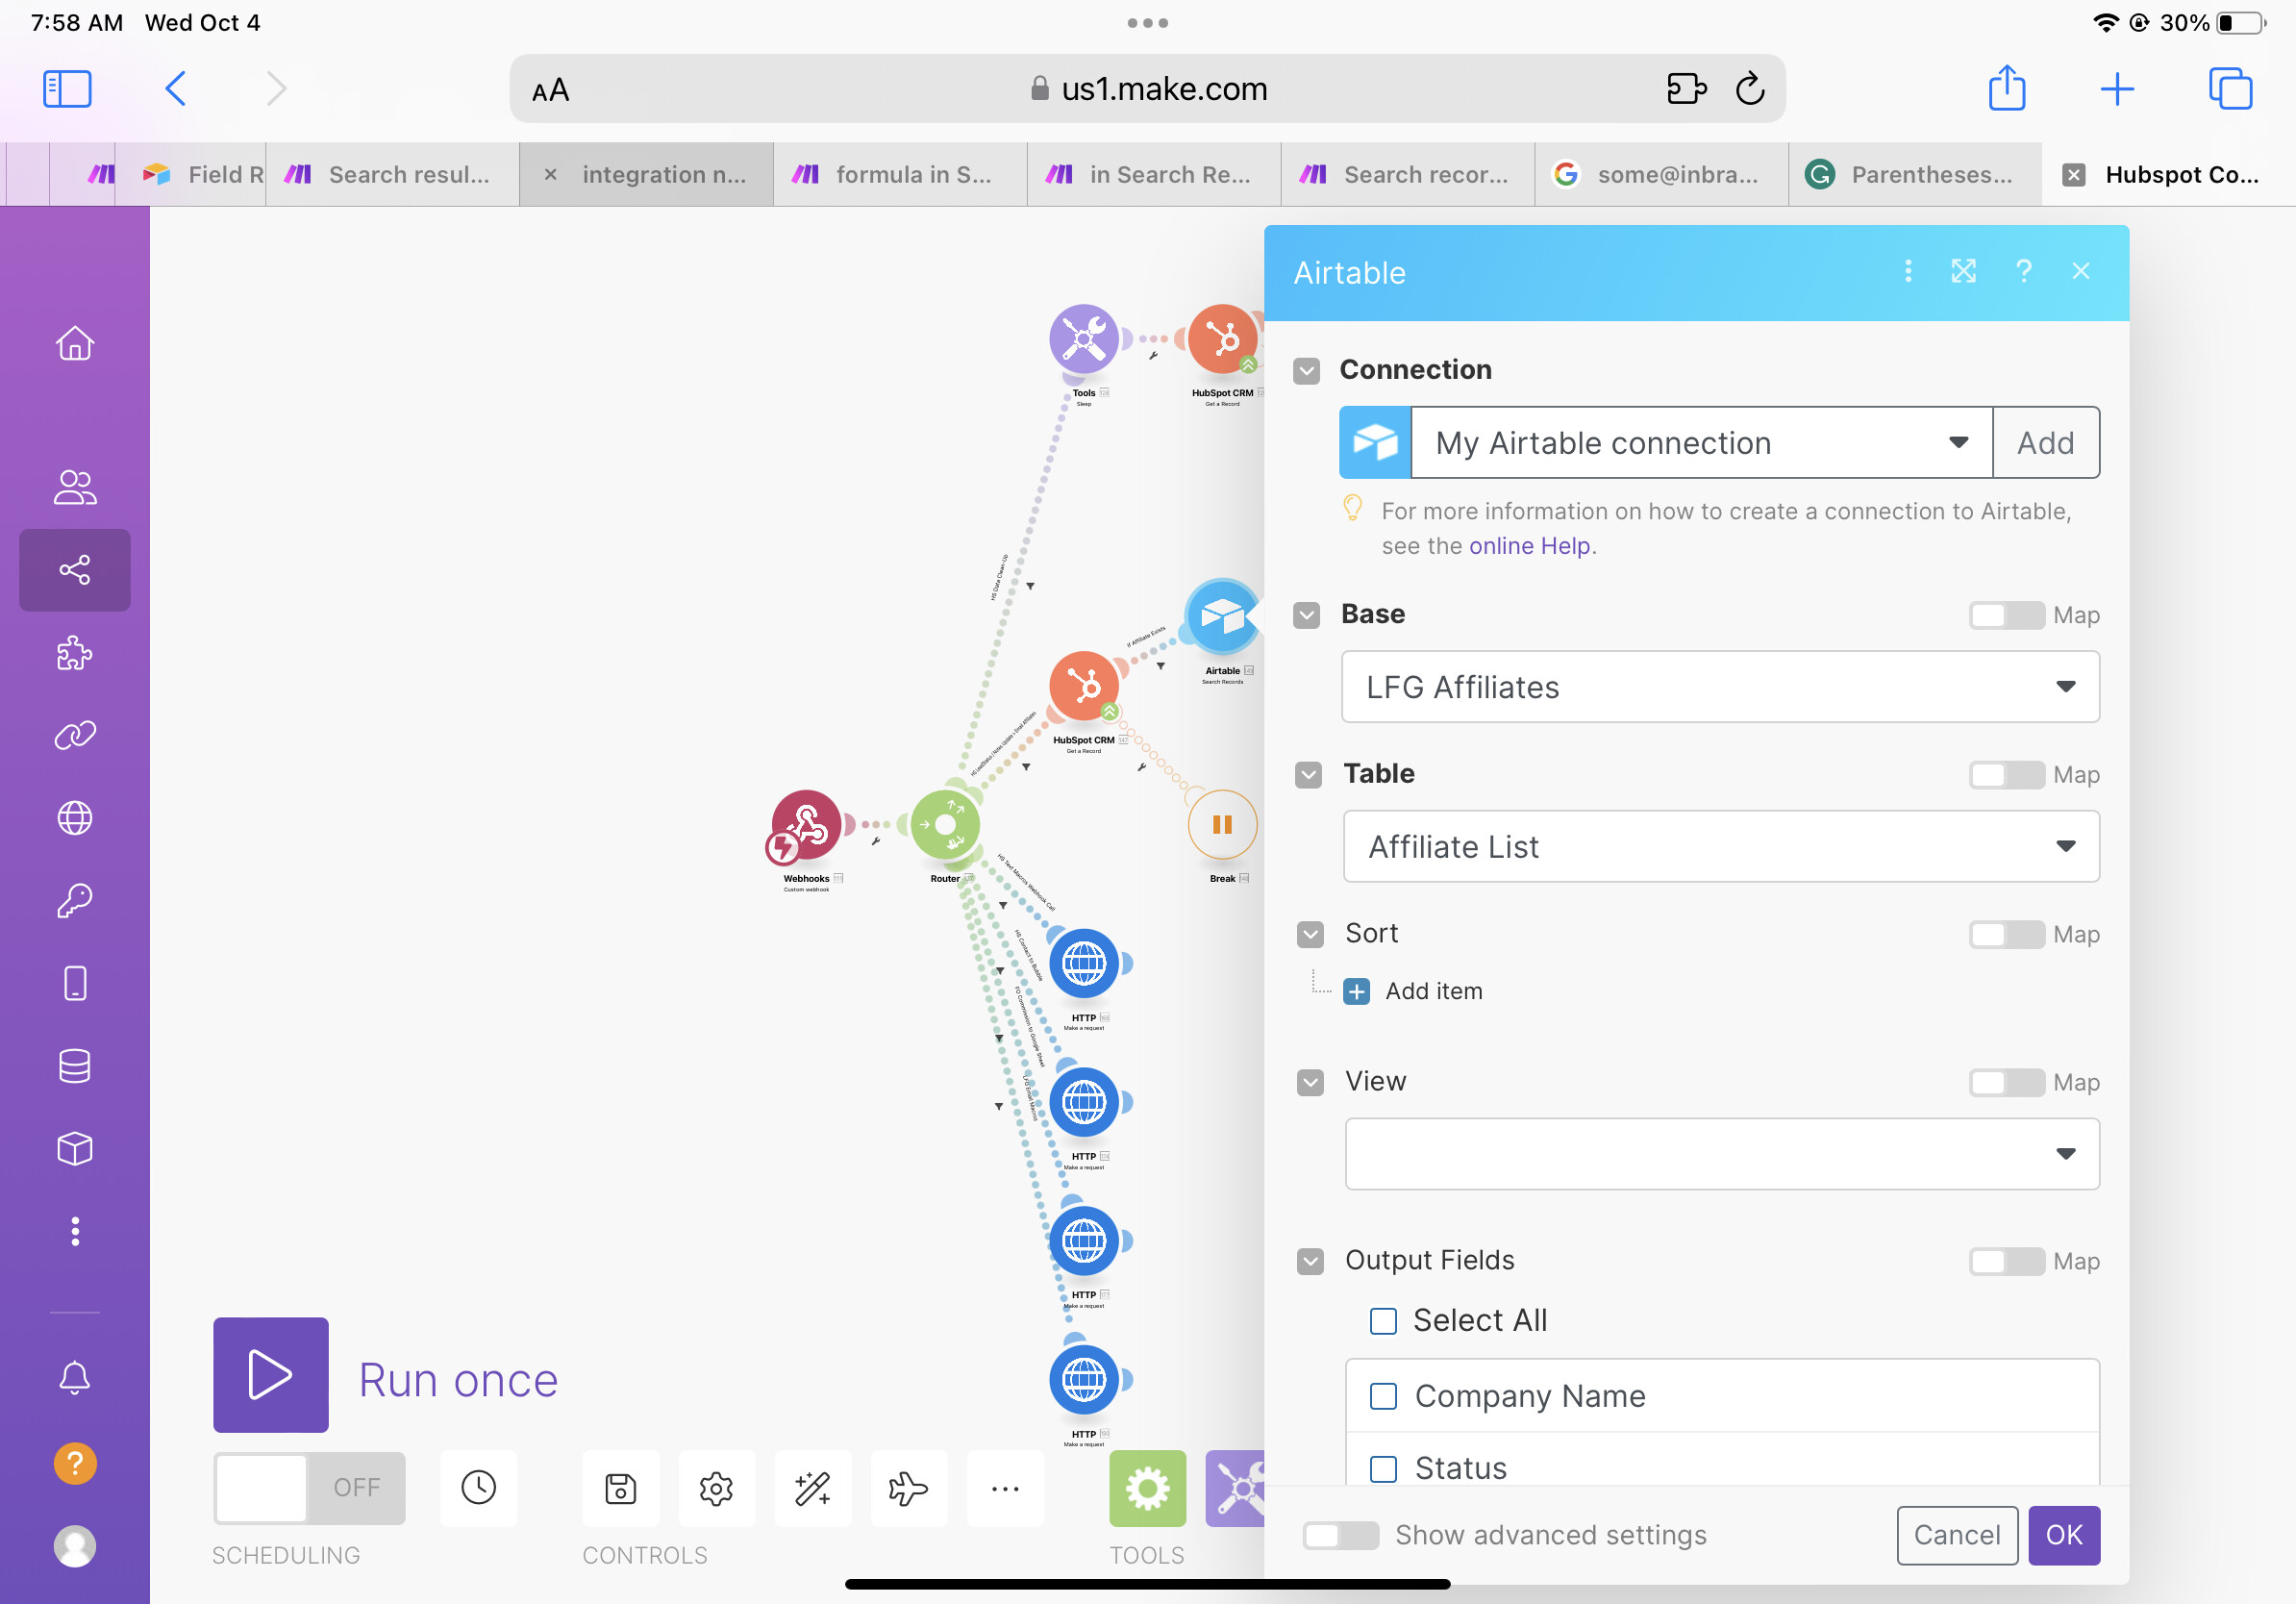The width and height of the screenshot is (2296, 1604).
Task: Open Data stores in the sidebar
Action: tap(75, 1066)
